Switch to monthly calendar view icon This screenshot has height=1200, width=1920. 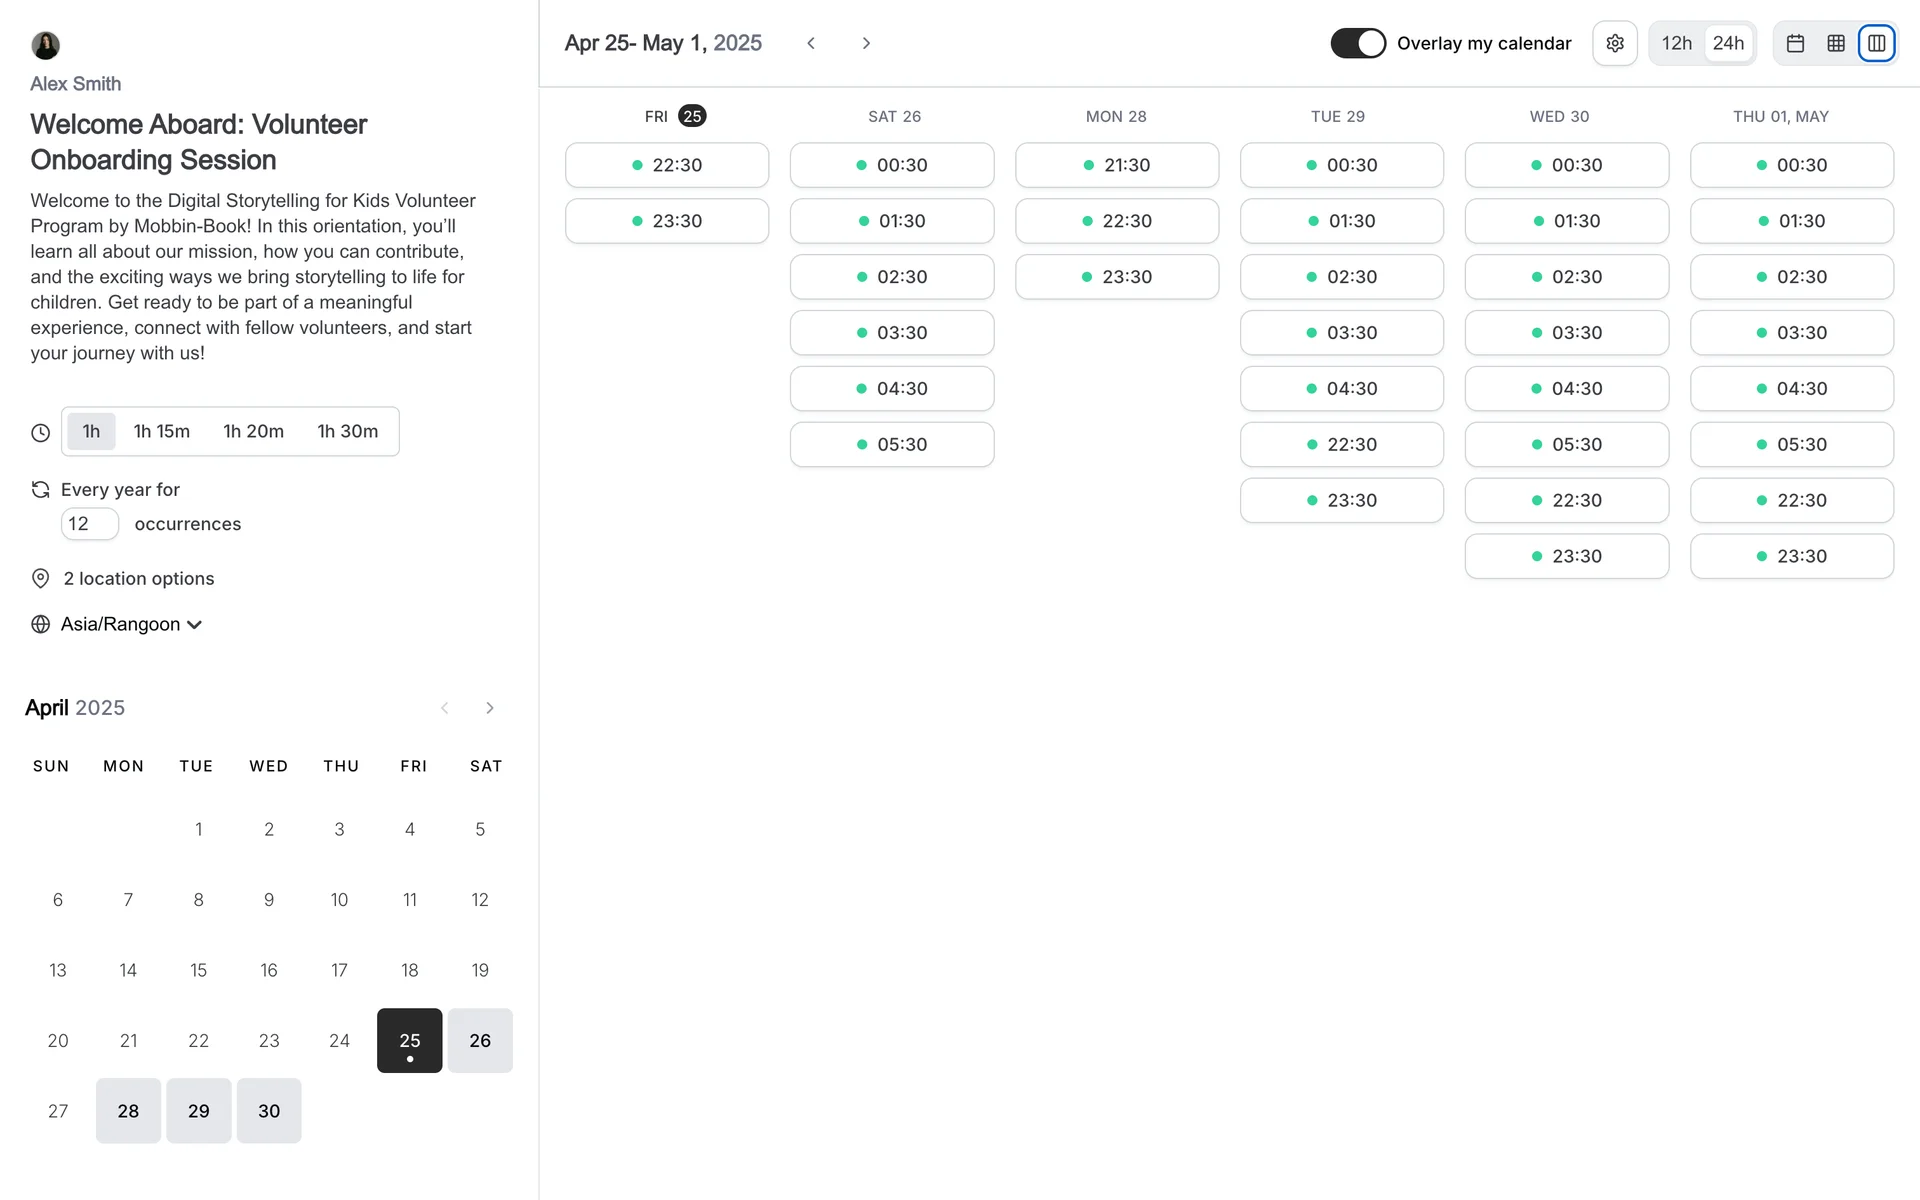pos(1795,43)
